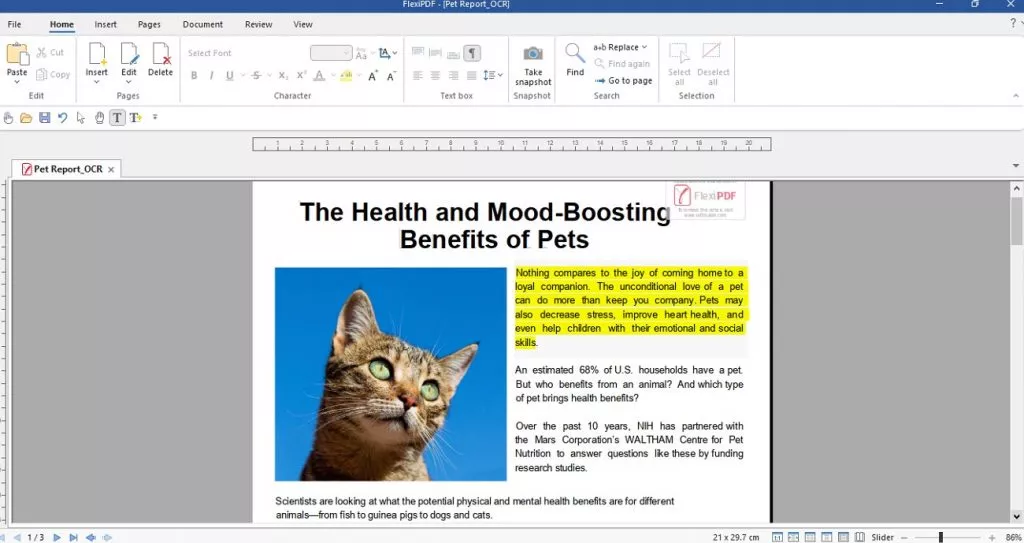Jump to last page arrow in status bar
This screenshot has width=1024, height=543.
pyautogui.click(x=73, y=537)
